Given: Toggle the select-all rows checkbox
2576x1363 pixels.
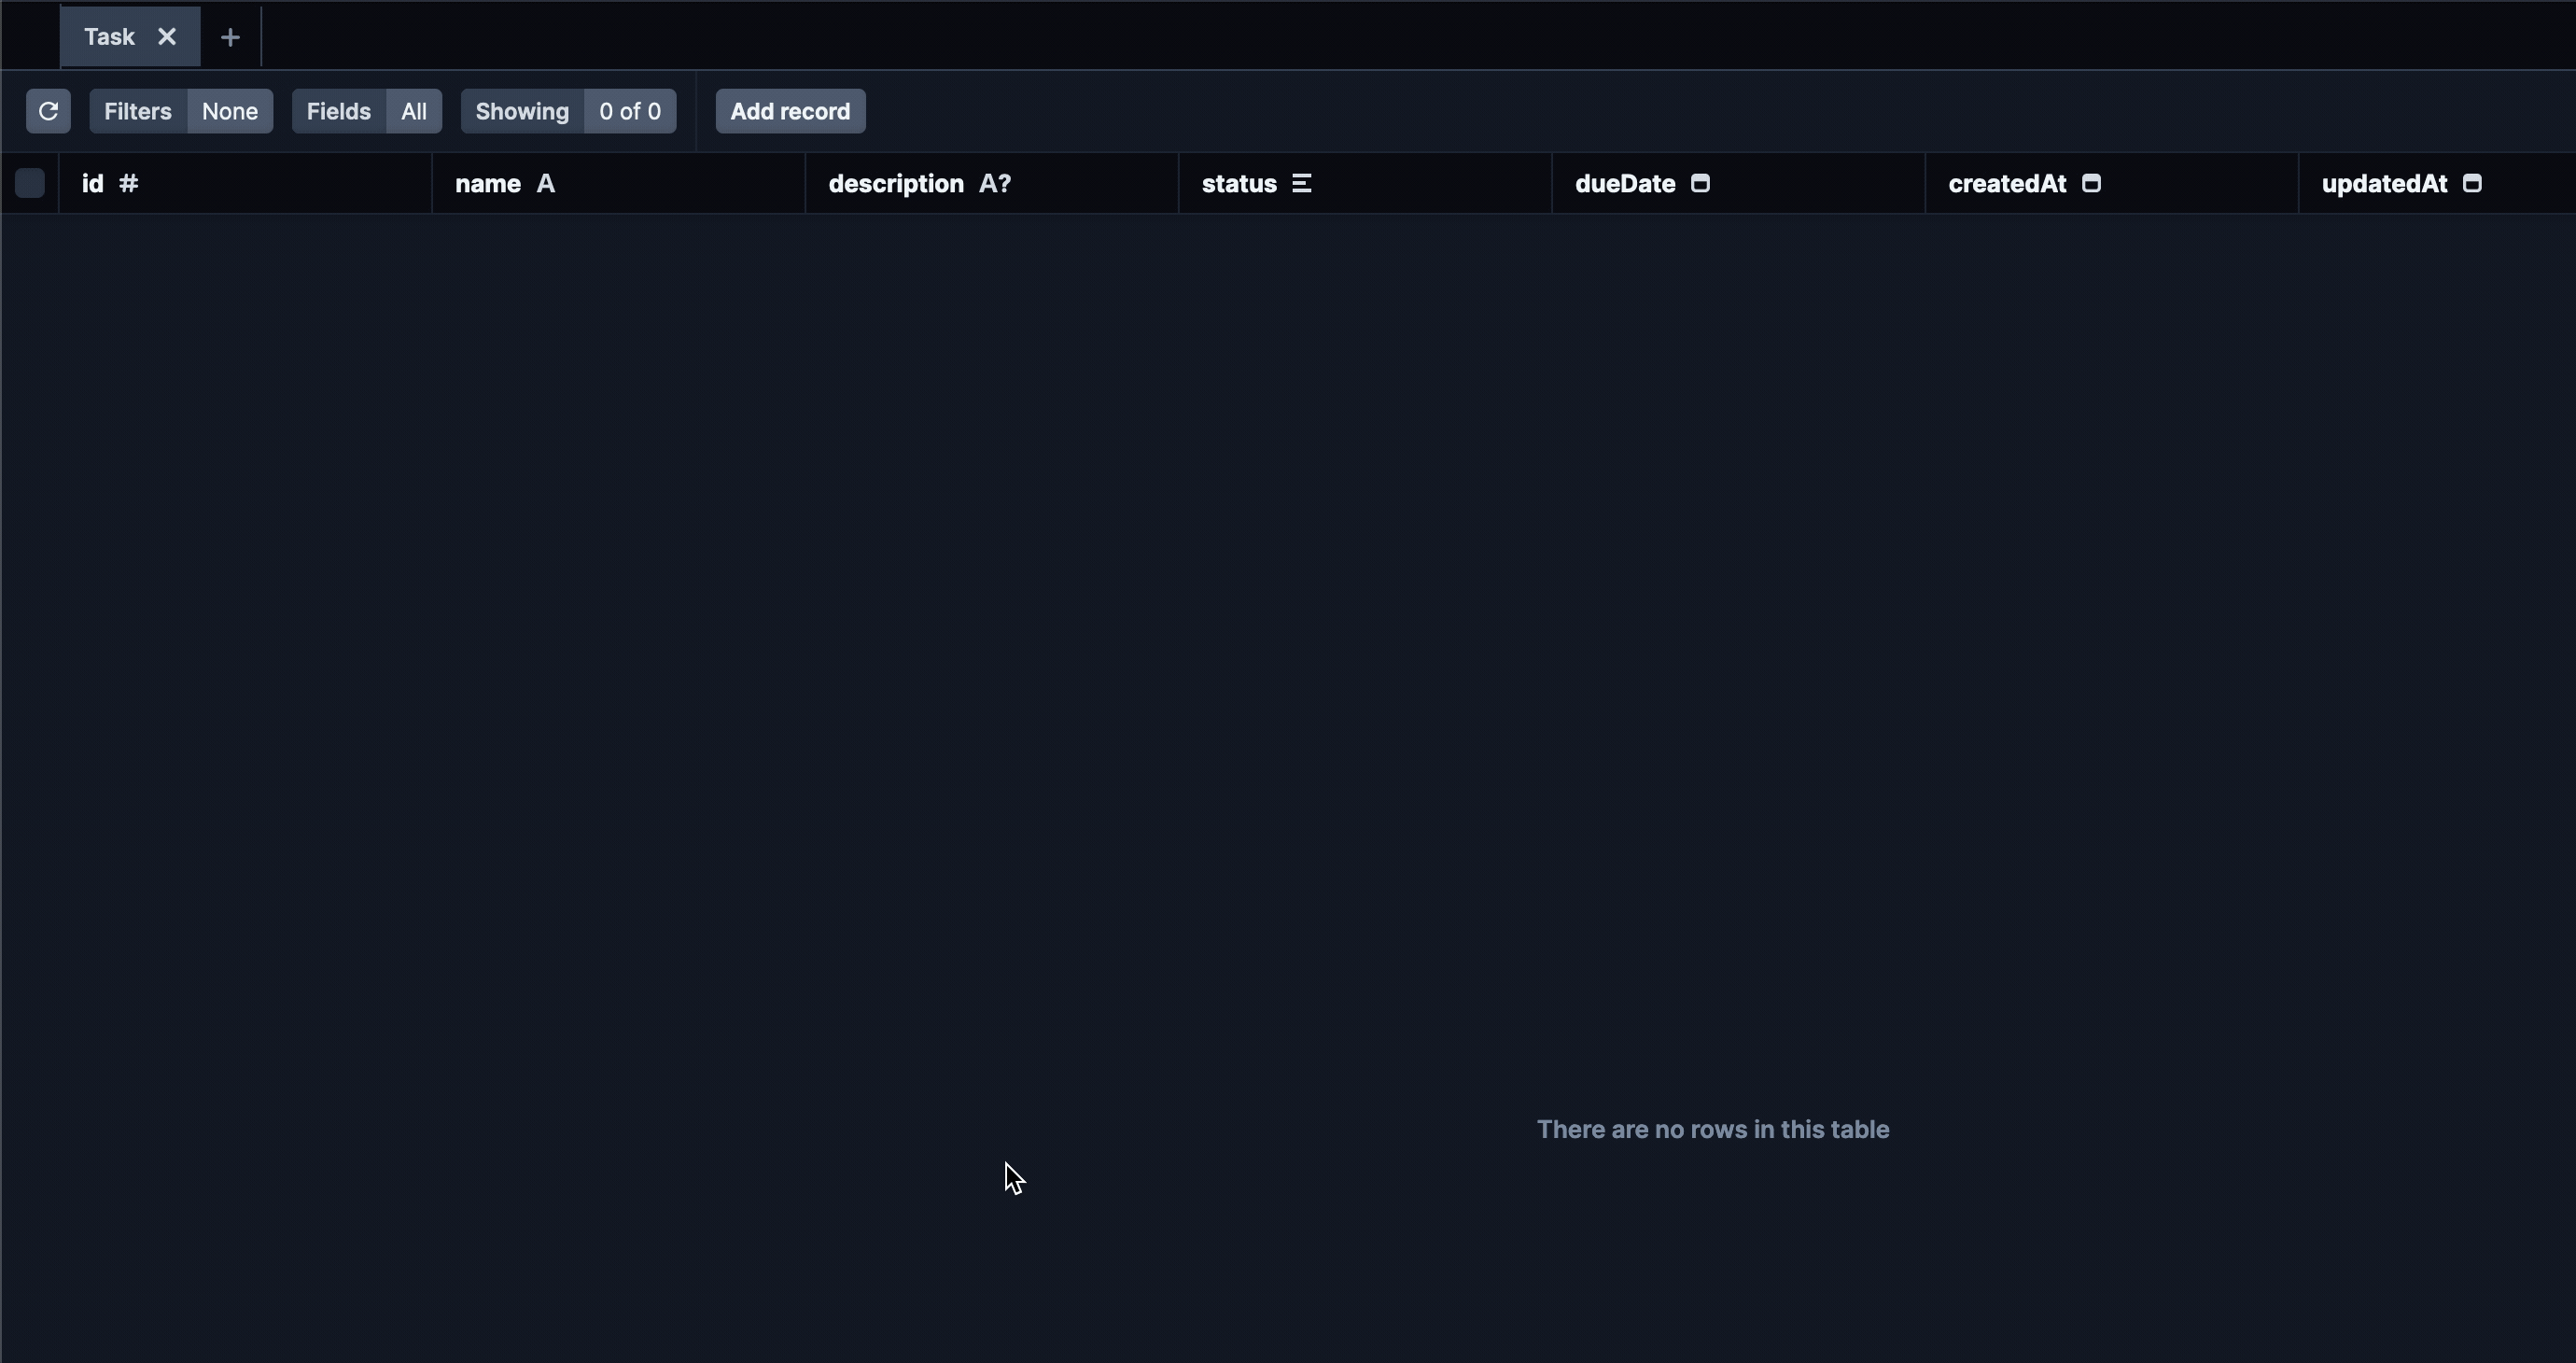Looking at the screenshot, I should (x=29, y=183).
